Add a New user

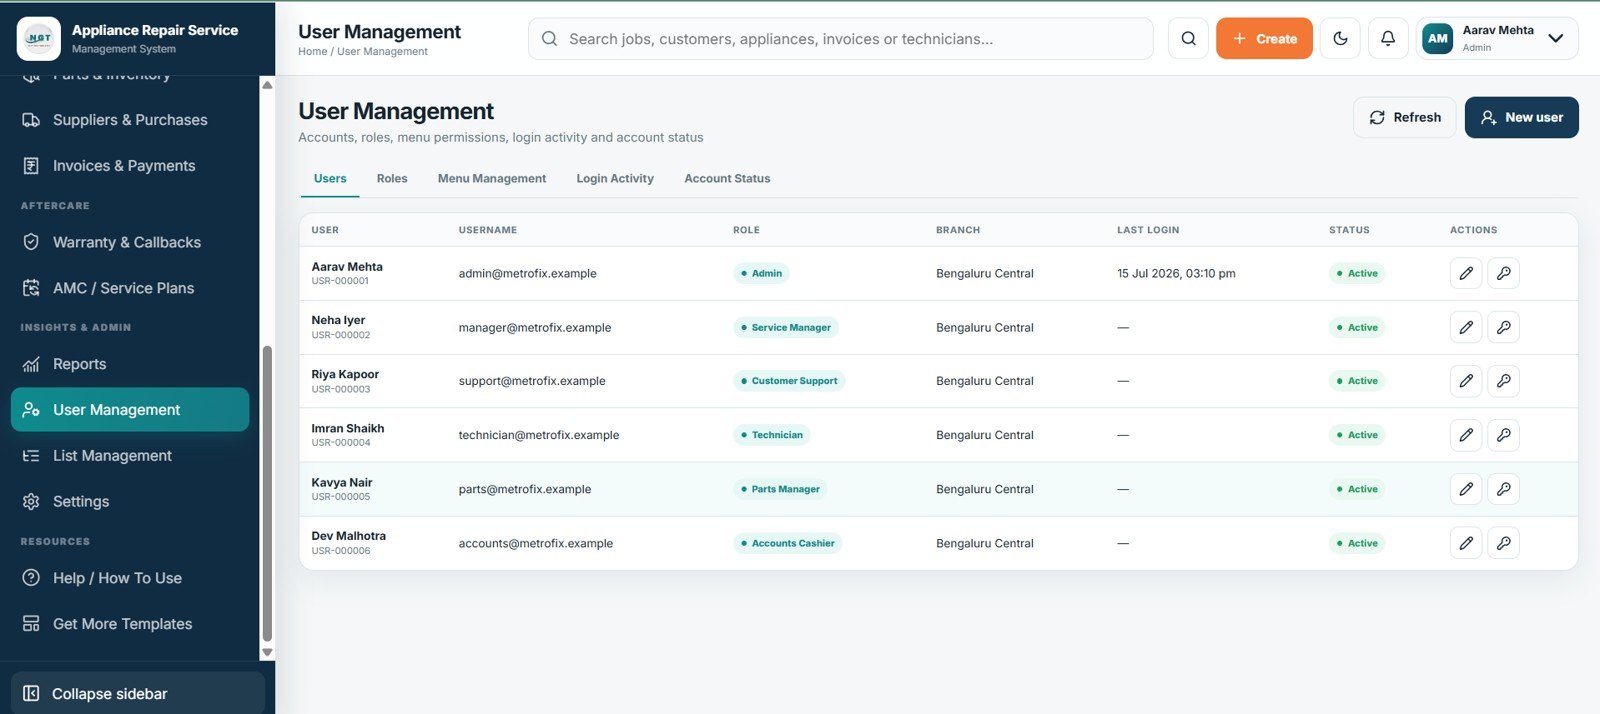(1521, 117)
